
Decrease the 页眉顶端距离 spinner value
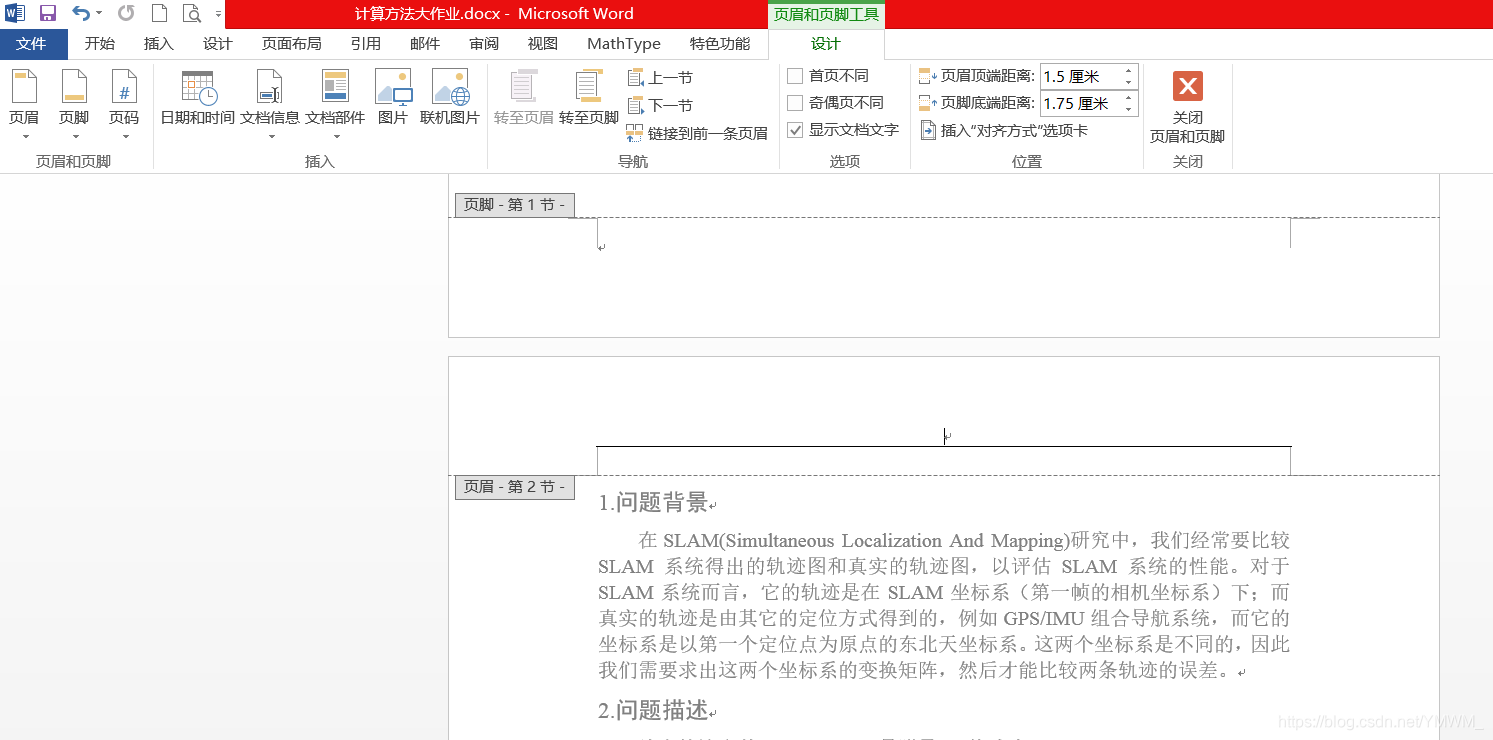1129,82
